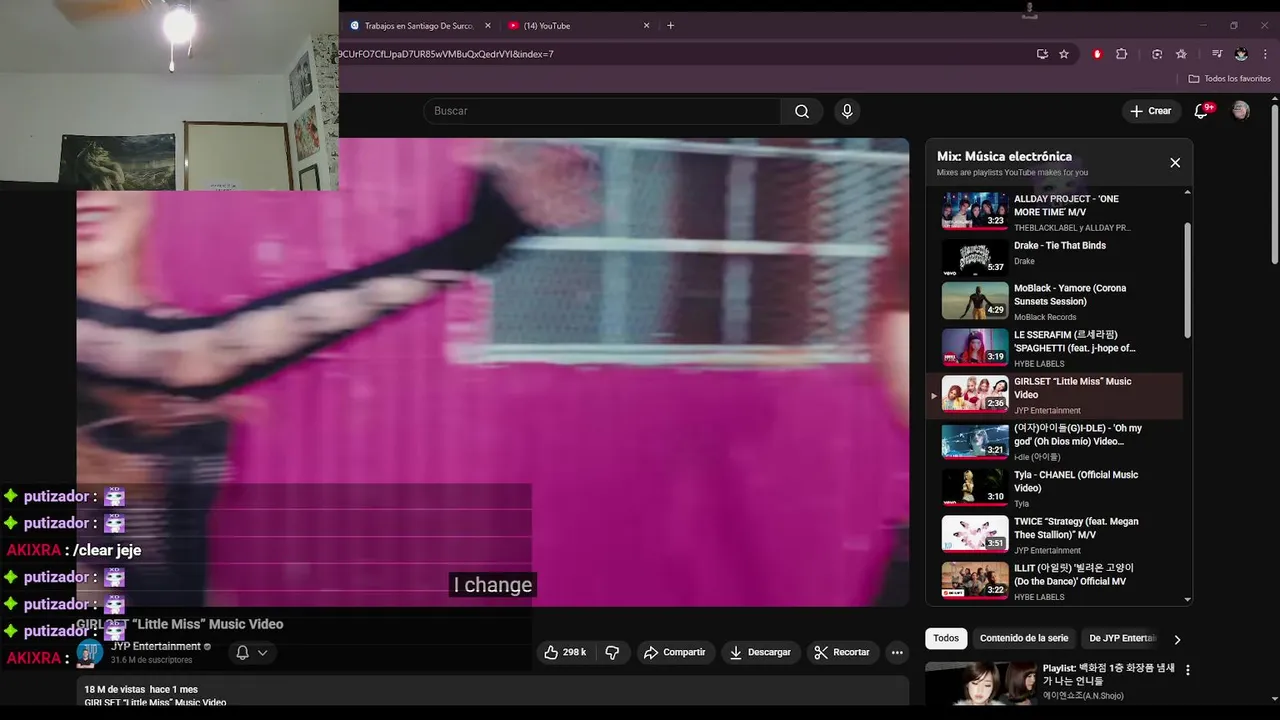
Task: Open recommended Playlist video thumbnail
Action: pyautogui.click(x=981, y=684)
